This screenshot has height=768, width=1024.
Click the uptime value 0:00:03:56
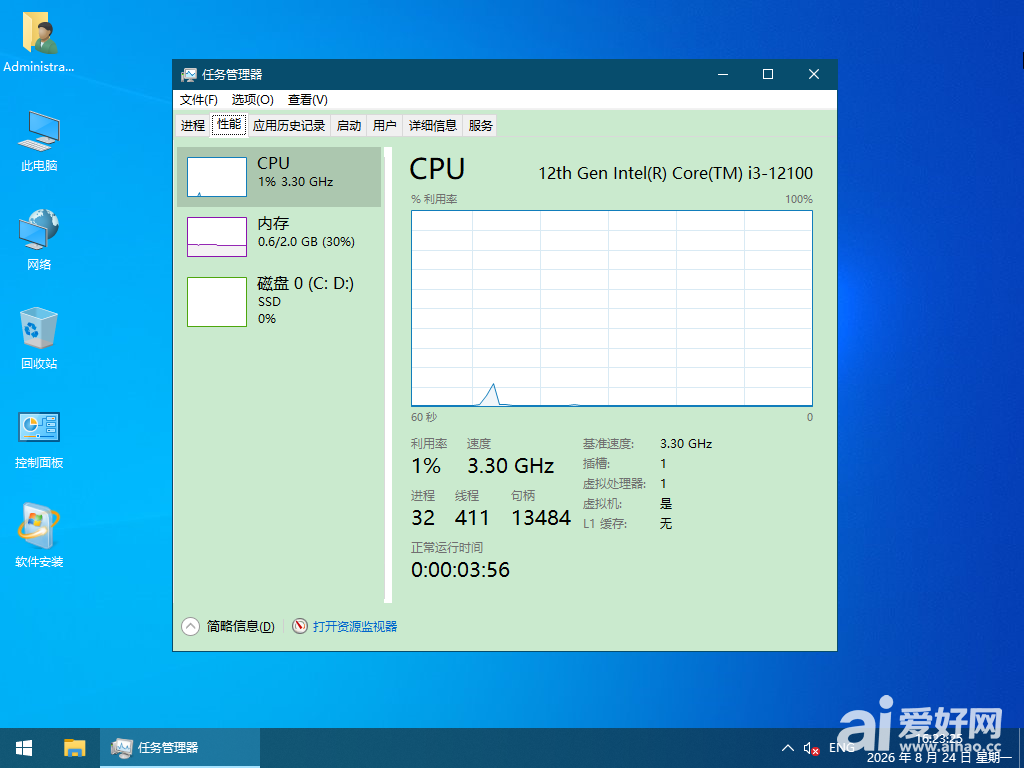tap(460, 569)
